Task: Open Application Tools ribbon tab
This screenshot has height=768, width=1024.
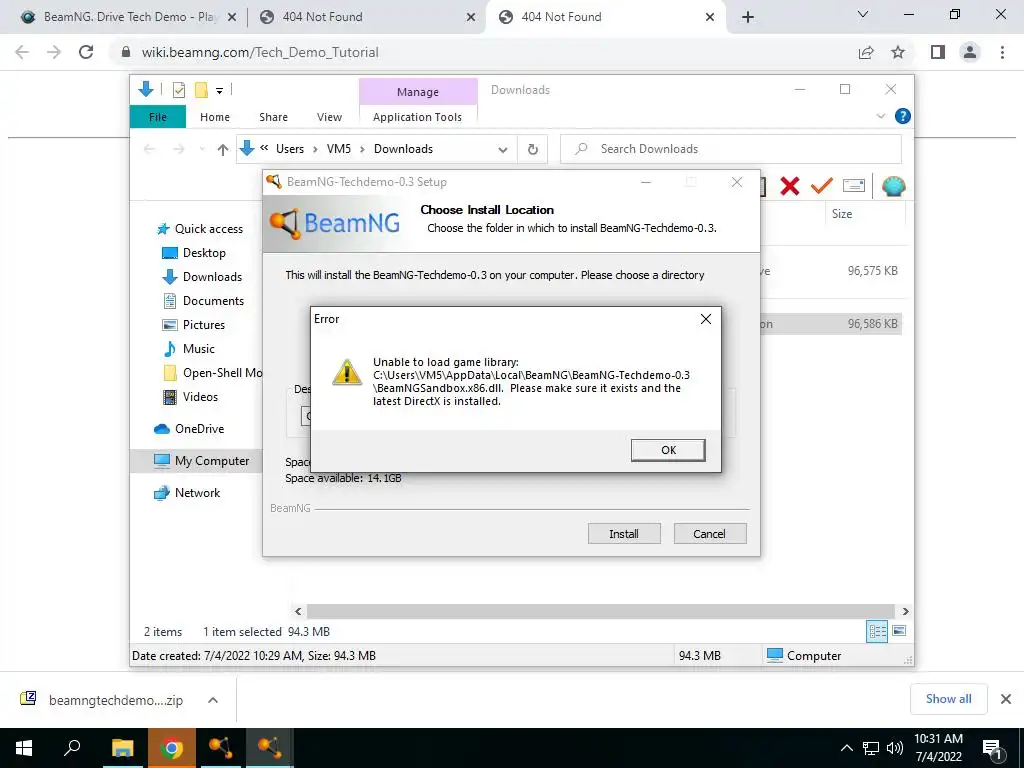Action: [x=417, y=117]
